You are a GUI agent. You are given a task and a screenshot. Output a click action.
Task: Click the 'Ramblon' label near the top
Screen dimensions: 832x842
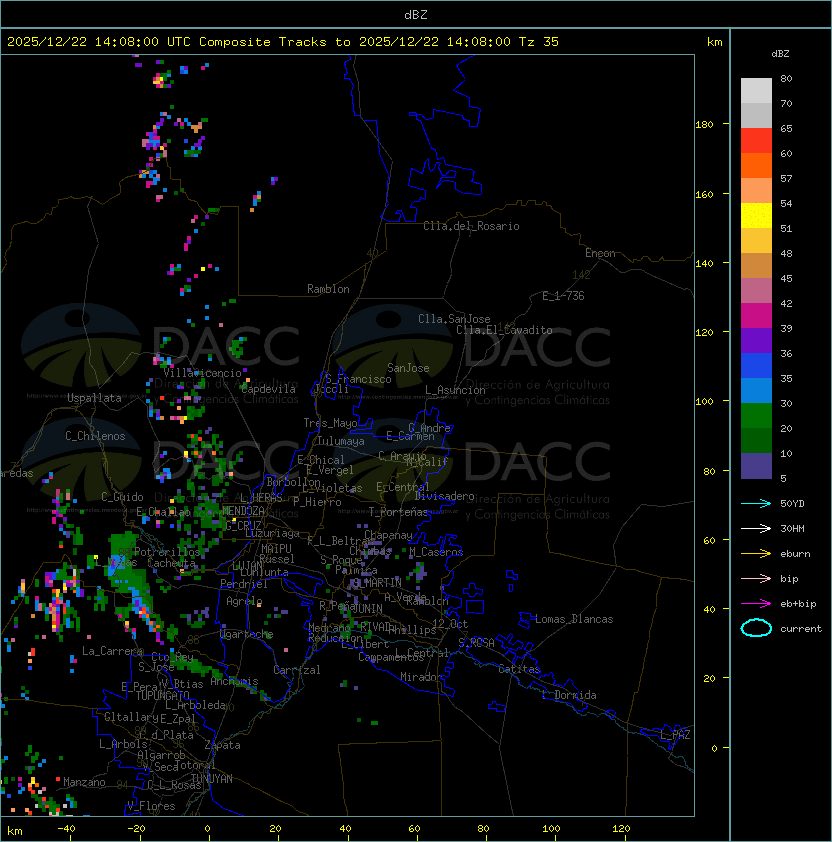point(328,289)
